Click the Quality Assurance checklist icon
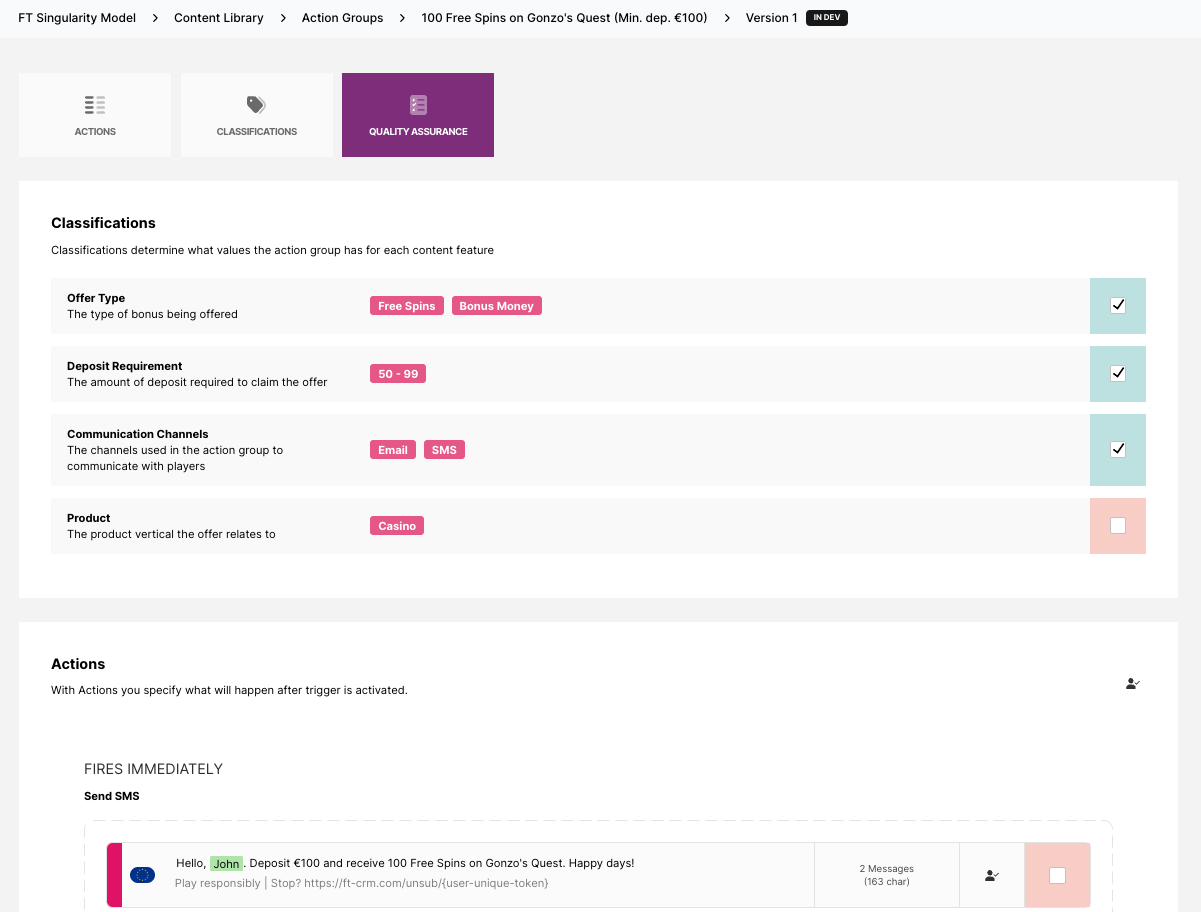The width and height of the screenshot is (1201, 912). click(x=418, y=105)
